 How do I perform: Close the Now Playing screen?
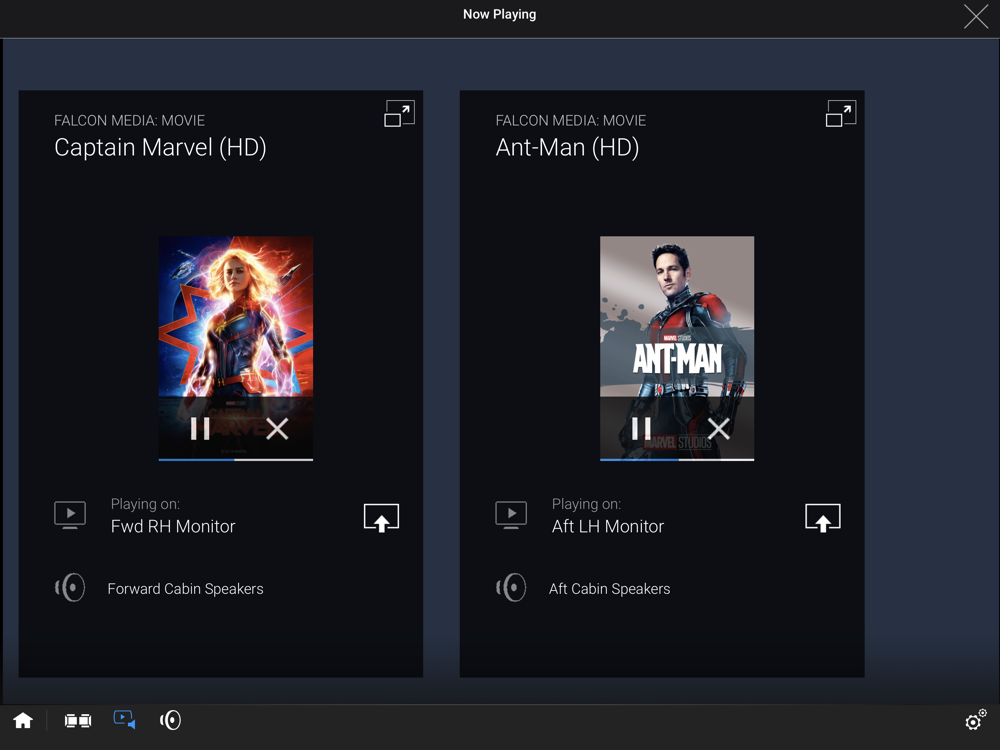tap(976, 17)
